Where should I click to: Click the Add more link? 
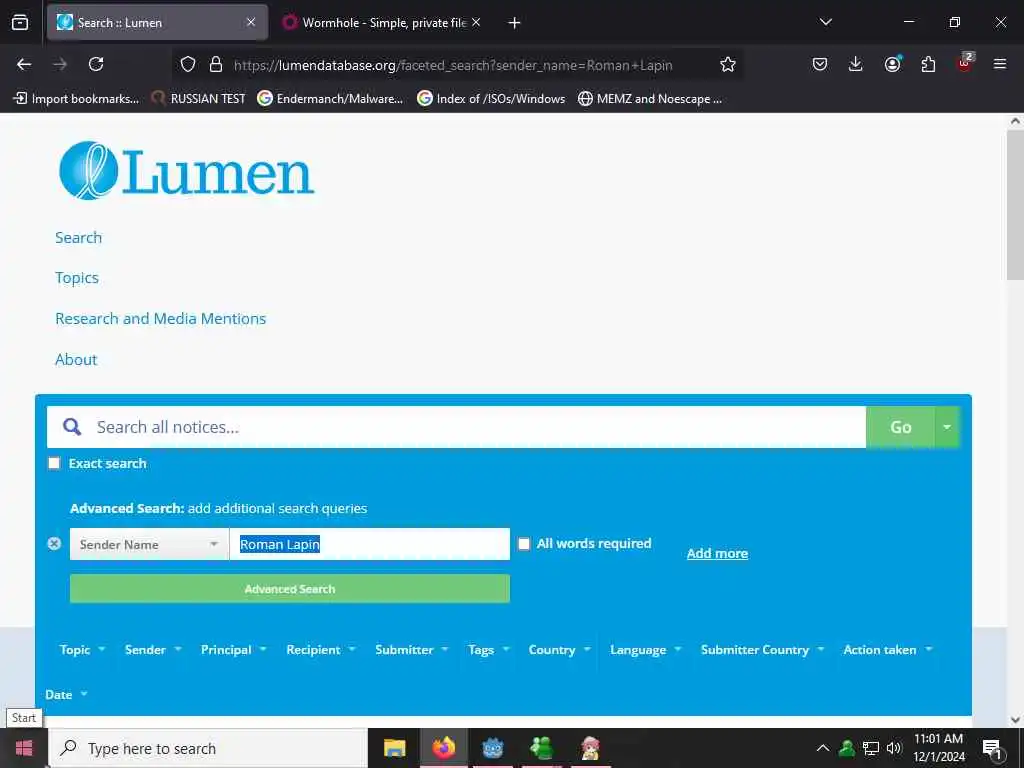717,553
